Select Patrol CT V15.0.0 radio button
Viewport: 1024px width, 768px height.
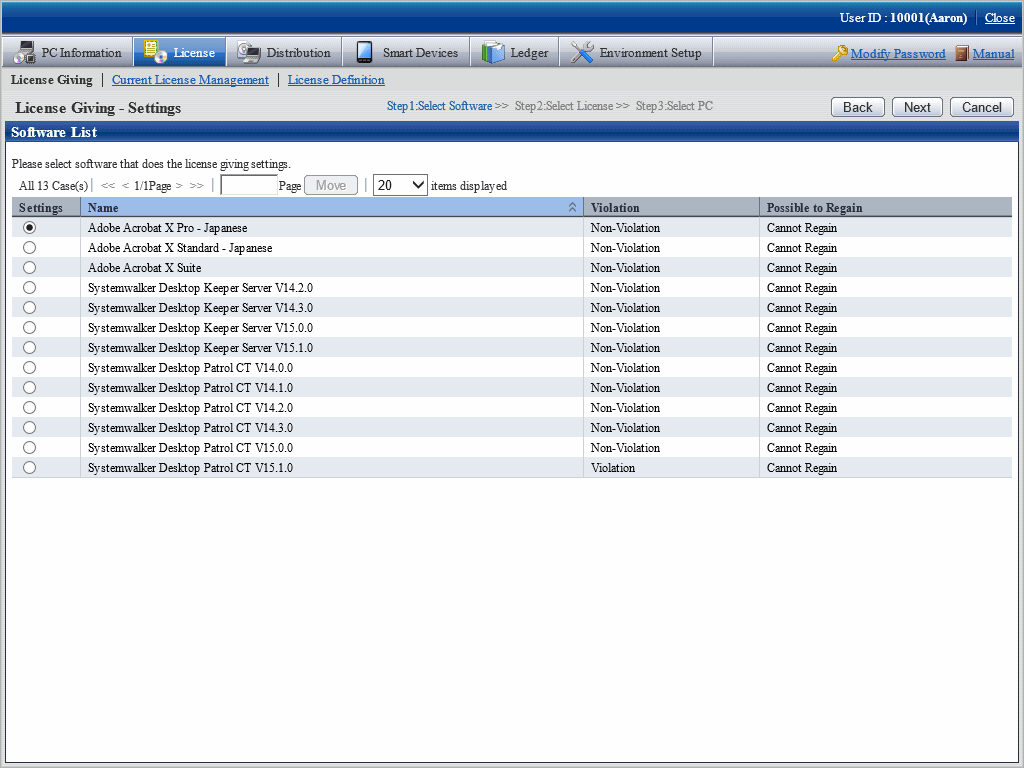click(29, 448)
